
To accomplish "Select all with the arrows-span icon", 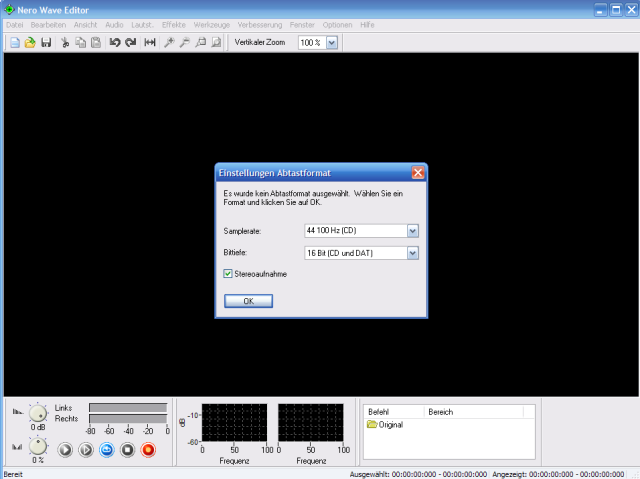I will 150,42.
